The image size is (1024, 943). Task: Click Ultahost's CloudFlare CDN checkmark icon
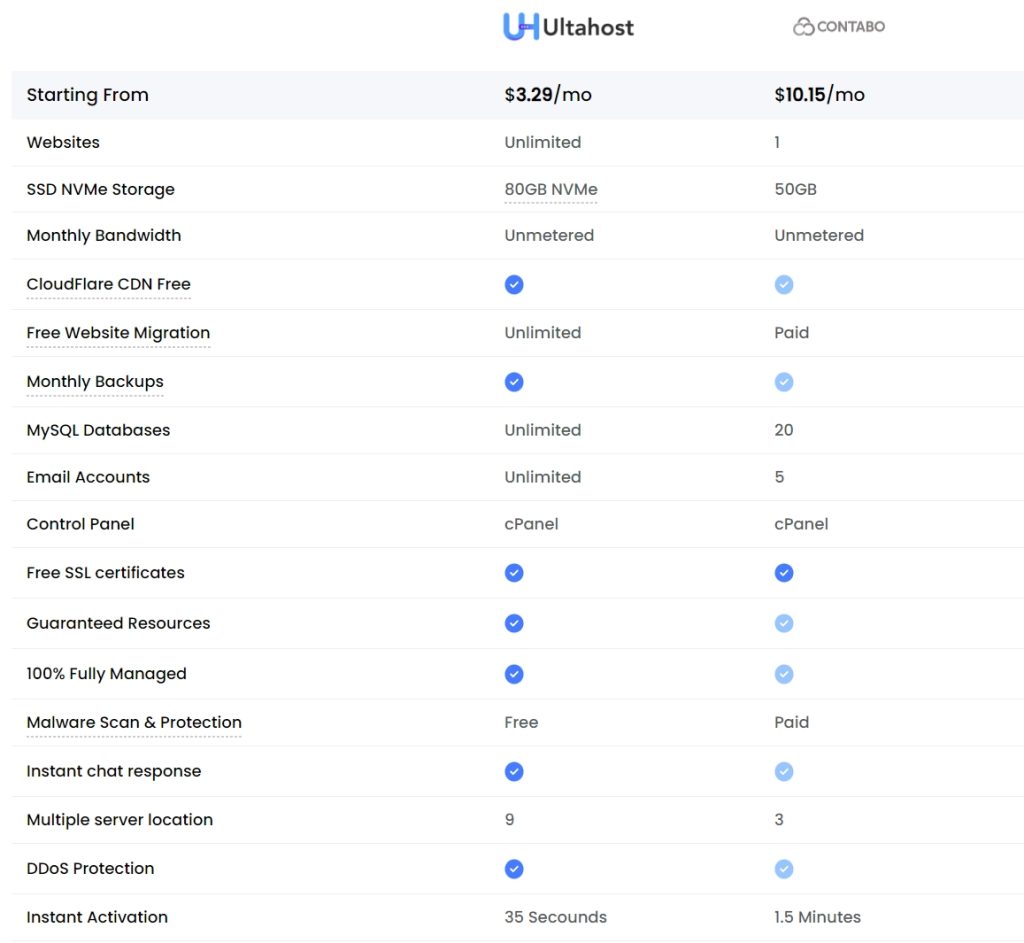point(514,285)
